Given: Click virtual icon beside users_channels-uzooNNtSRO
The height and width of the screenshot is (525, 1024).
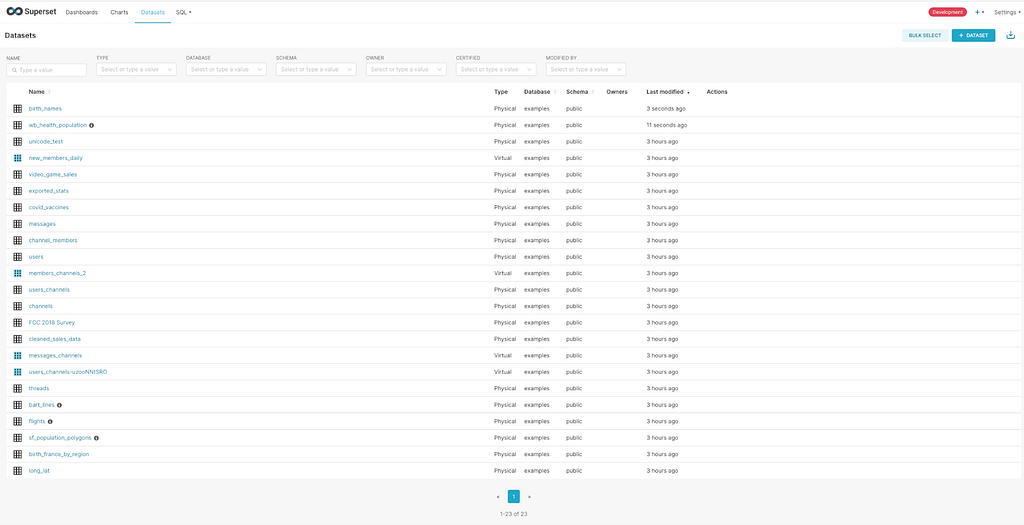Looking at the screenshot, I should (x=18, y=372).
